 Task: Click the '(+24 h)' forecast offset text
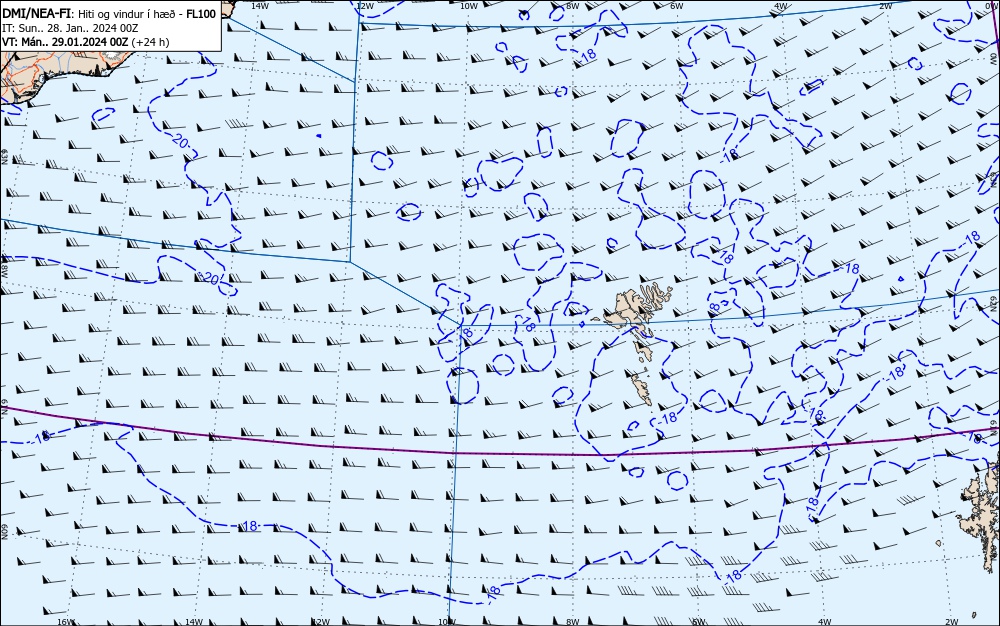151,42
